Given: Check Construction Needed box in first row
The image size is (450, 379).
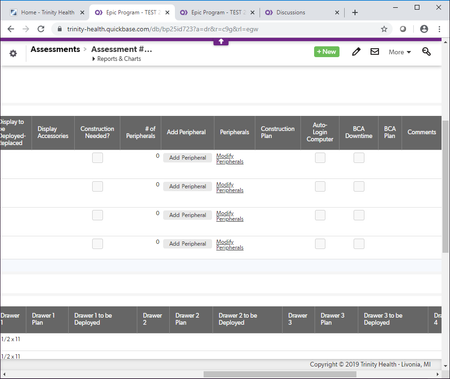Looking at the screenshot, I should point(97,158).
